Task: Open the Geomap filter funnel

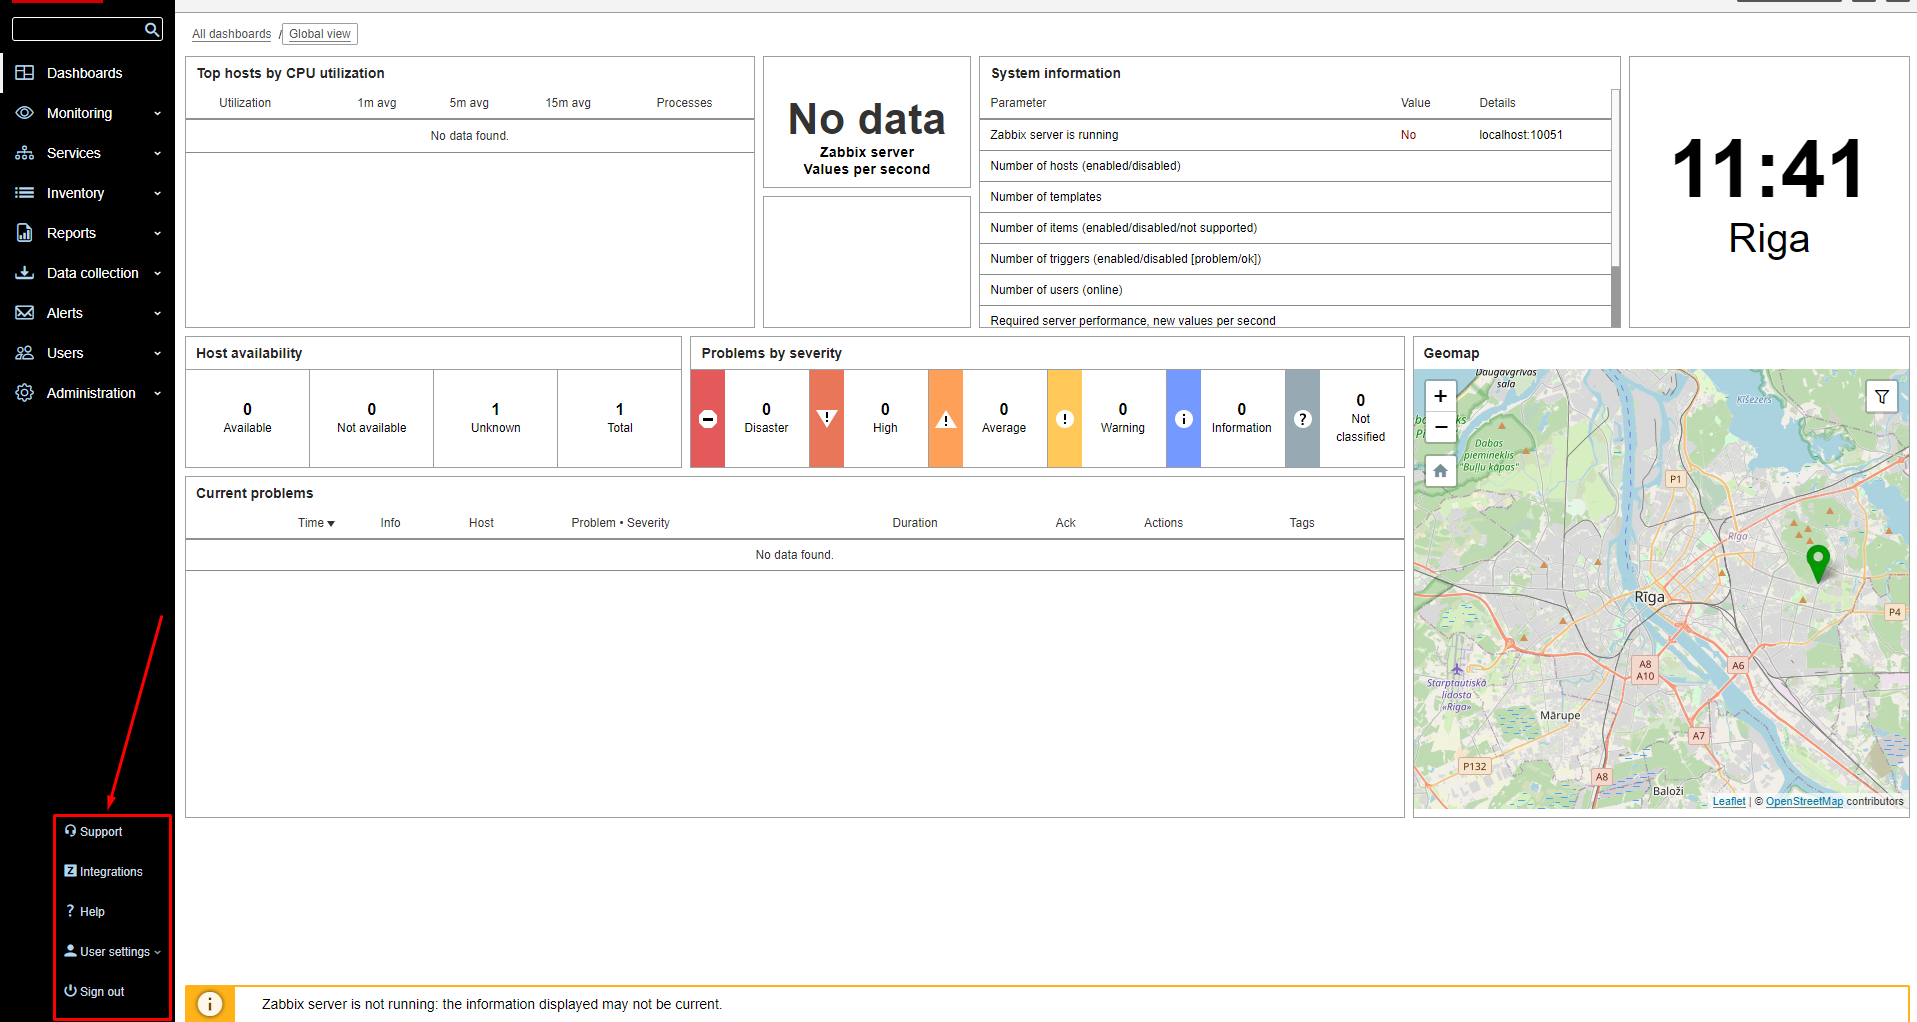Action: point(1882,397)
